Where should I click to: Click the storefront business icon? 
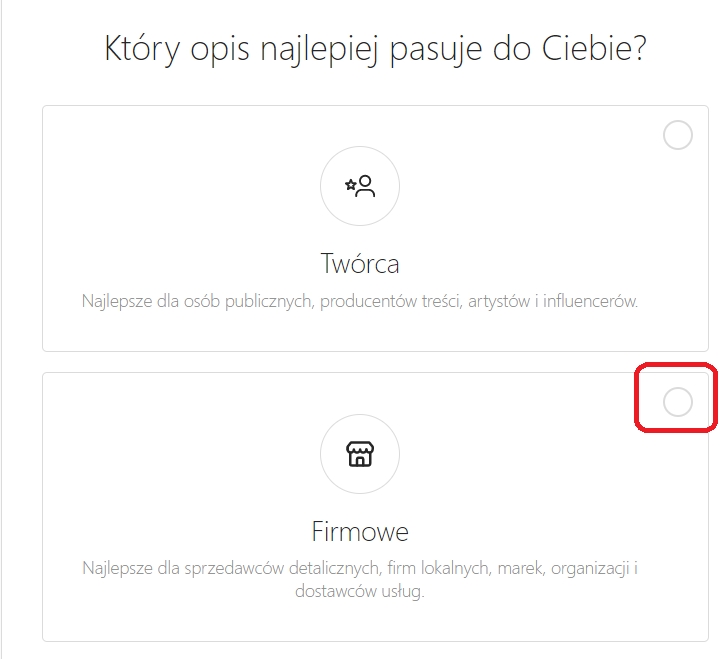pyautogui.click(x=360, y=454)
